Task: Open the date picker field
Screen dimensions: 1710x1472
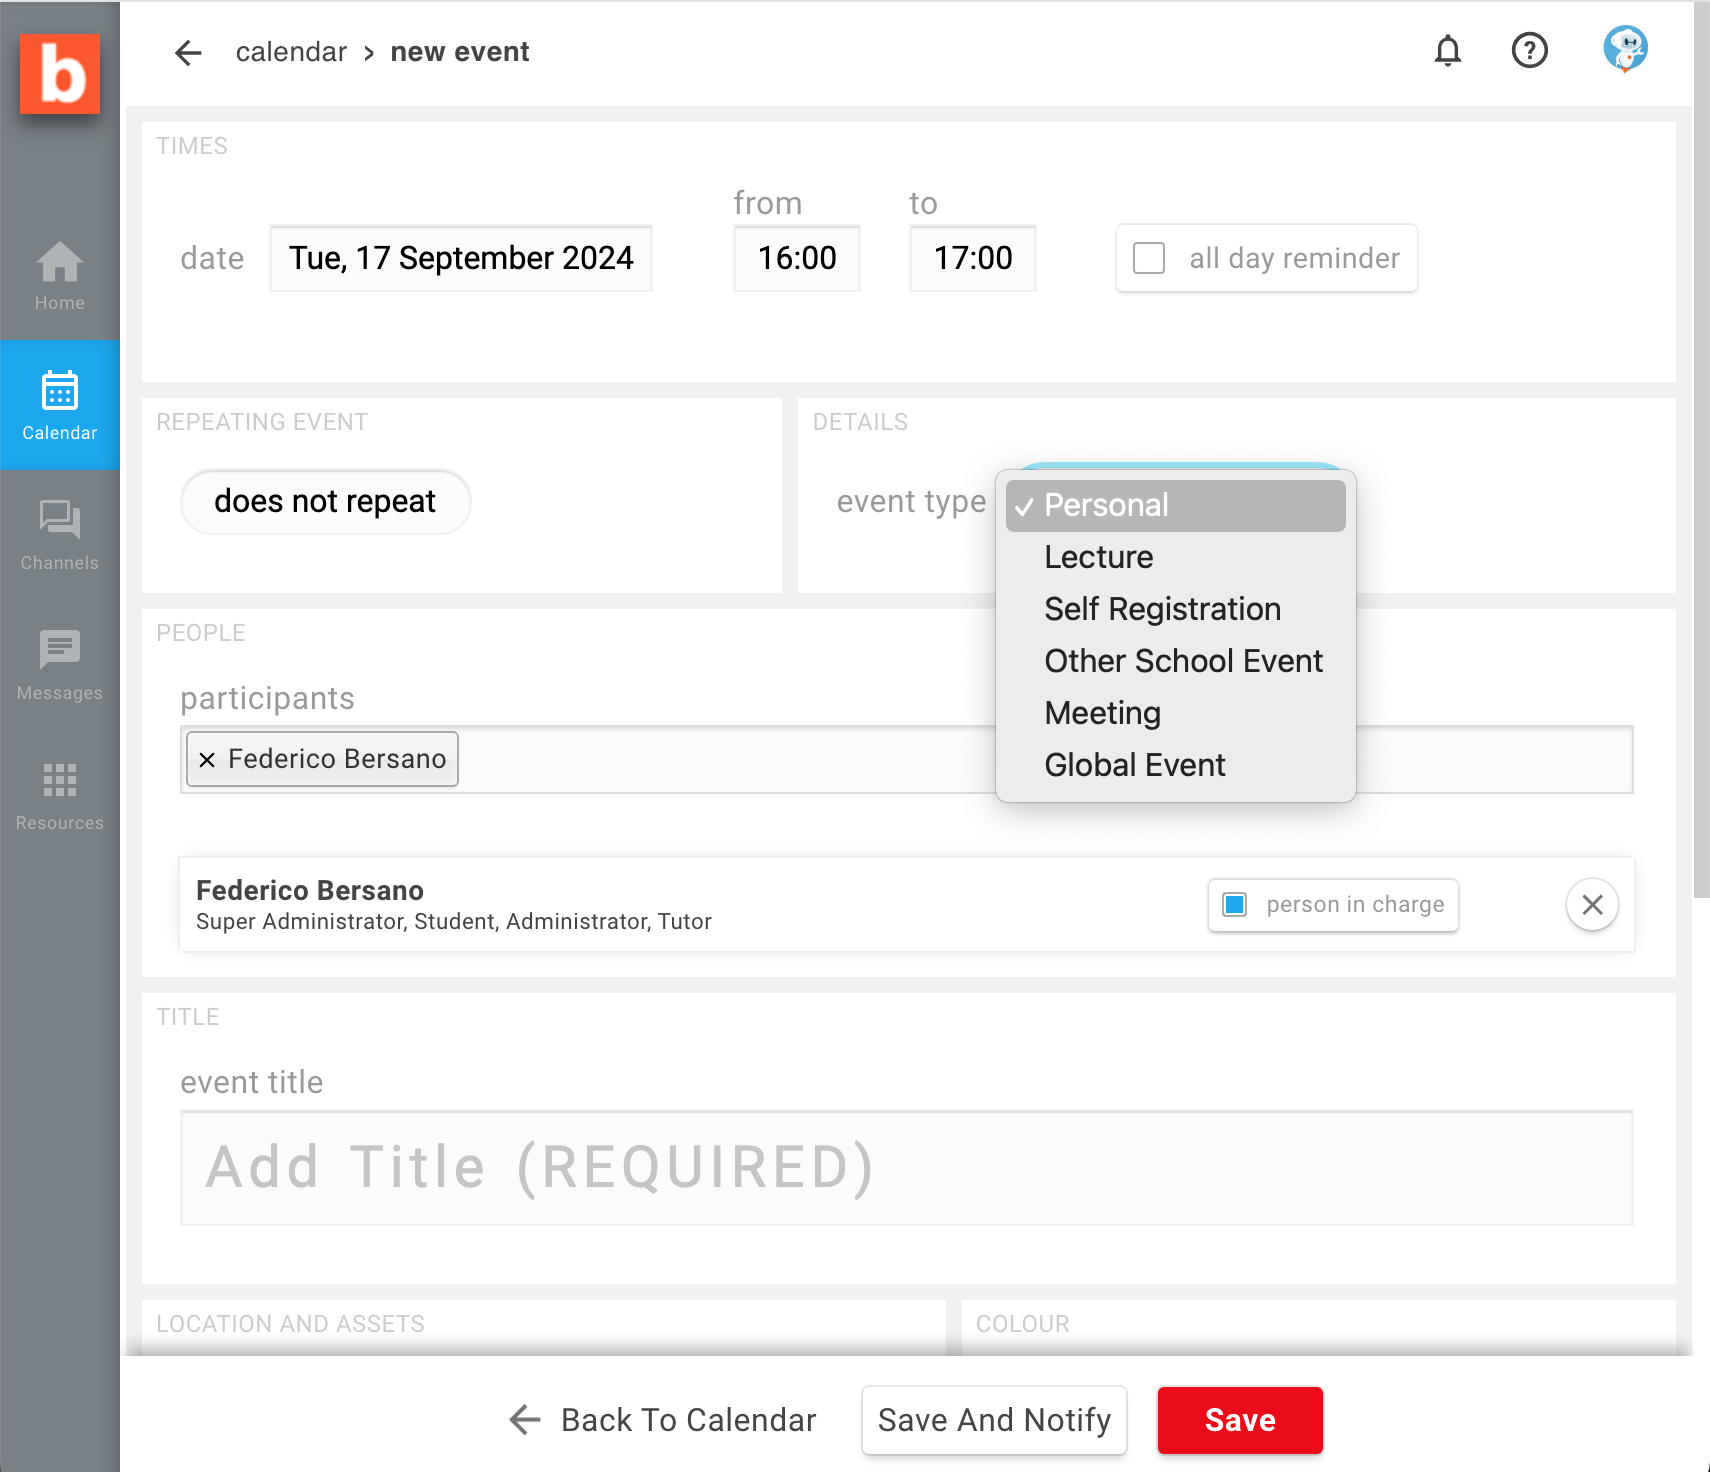Action: (x=461, y=258)
